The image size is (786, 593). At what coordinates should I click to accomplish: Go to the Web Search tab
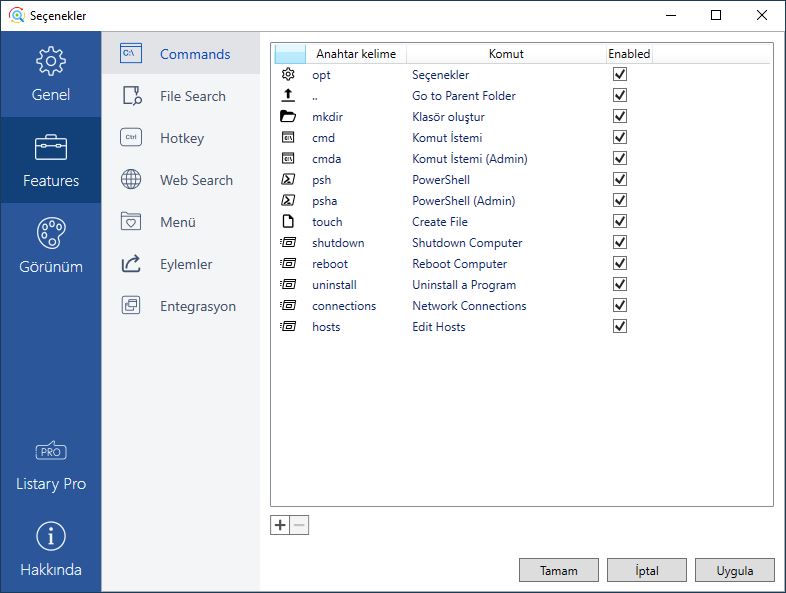click(x=181, y=180)
